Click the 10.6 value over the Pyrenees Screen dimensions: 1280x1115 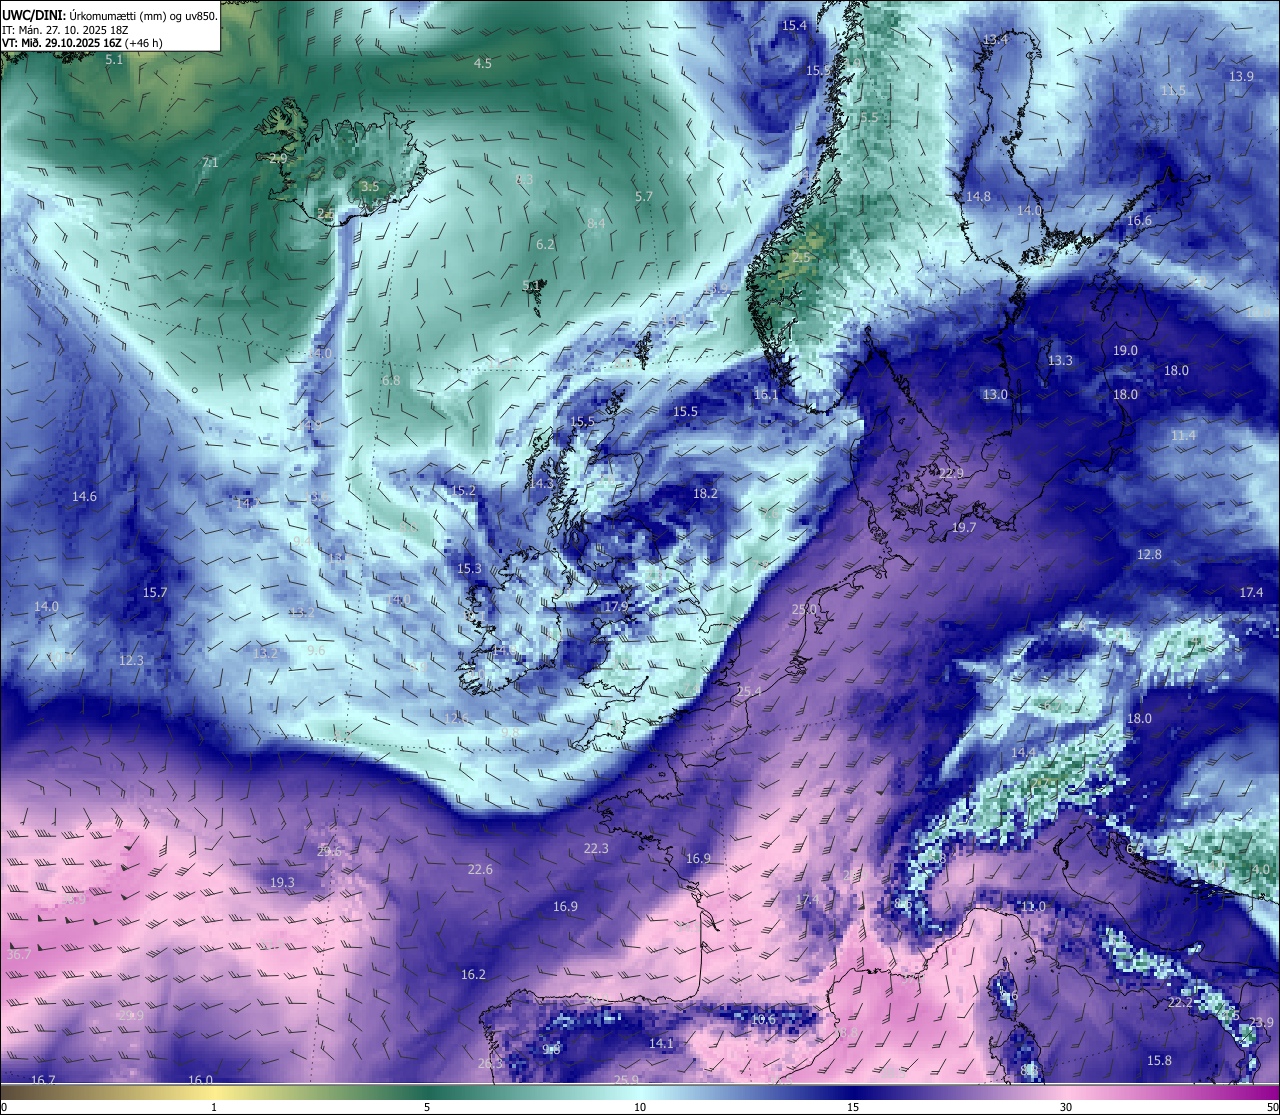(763, 1019)
